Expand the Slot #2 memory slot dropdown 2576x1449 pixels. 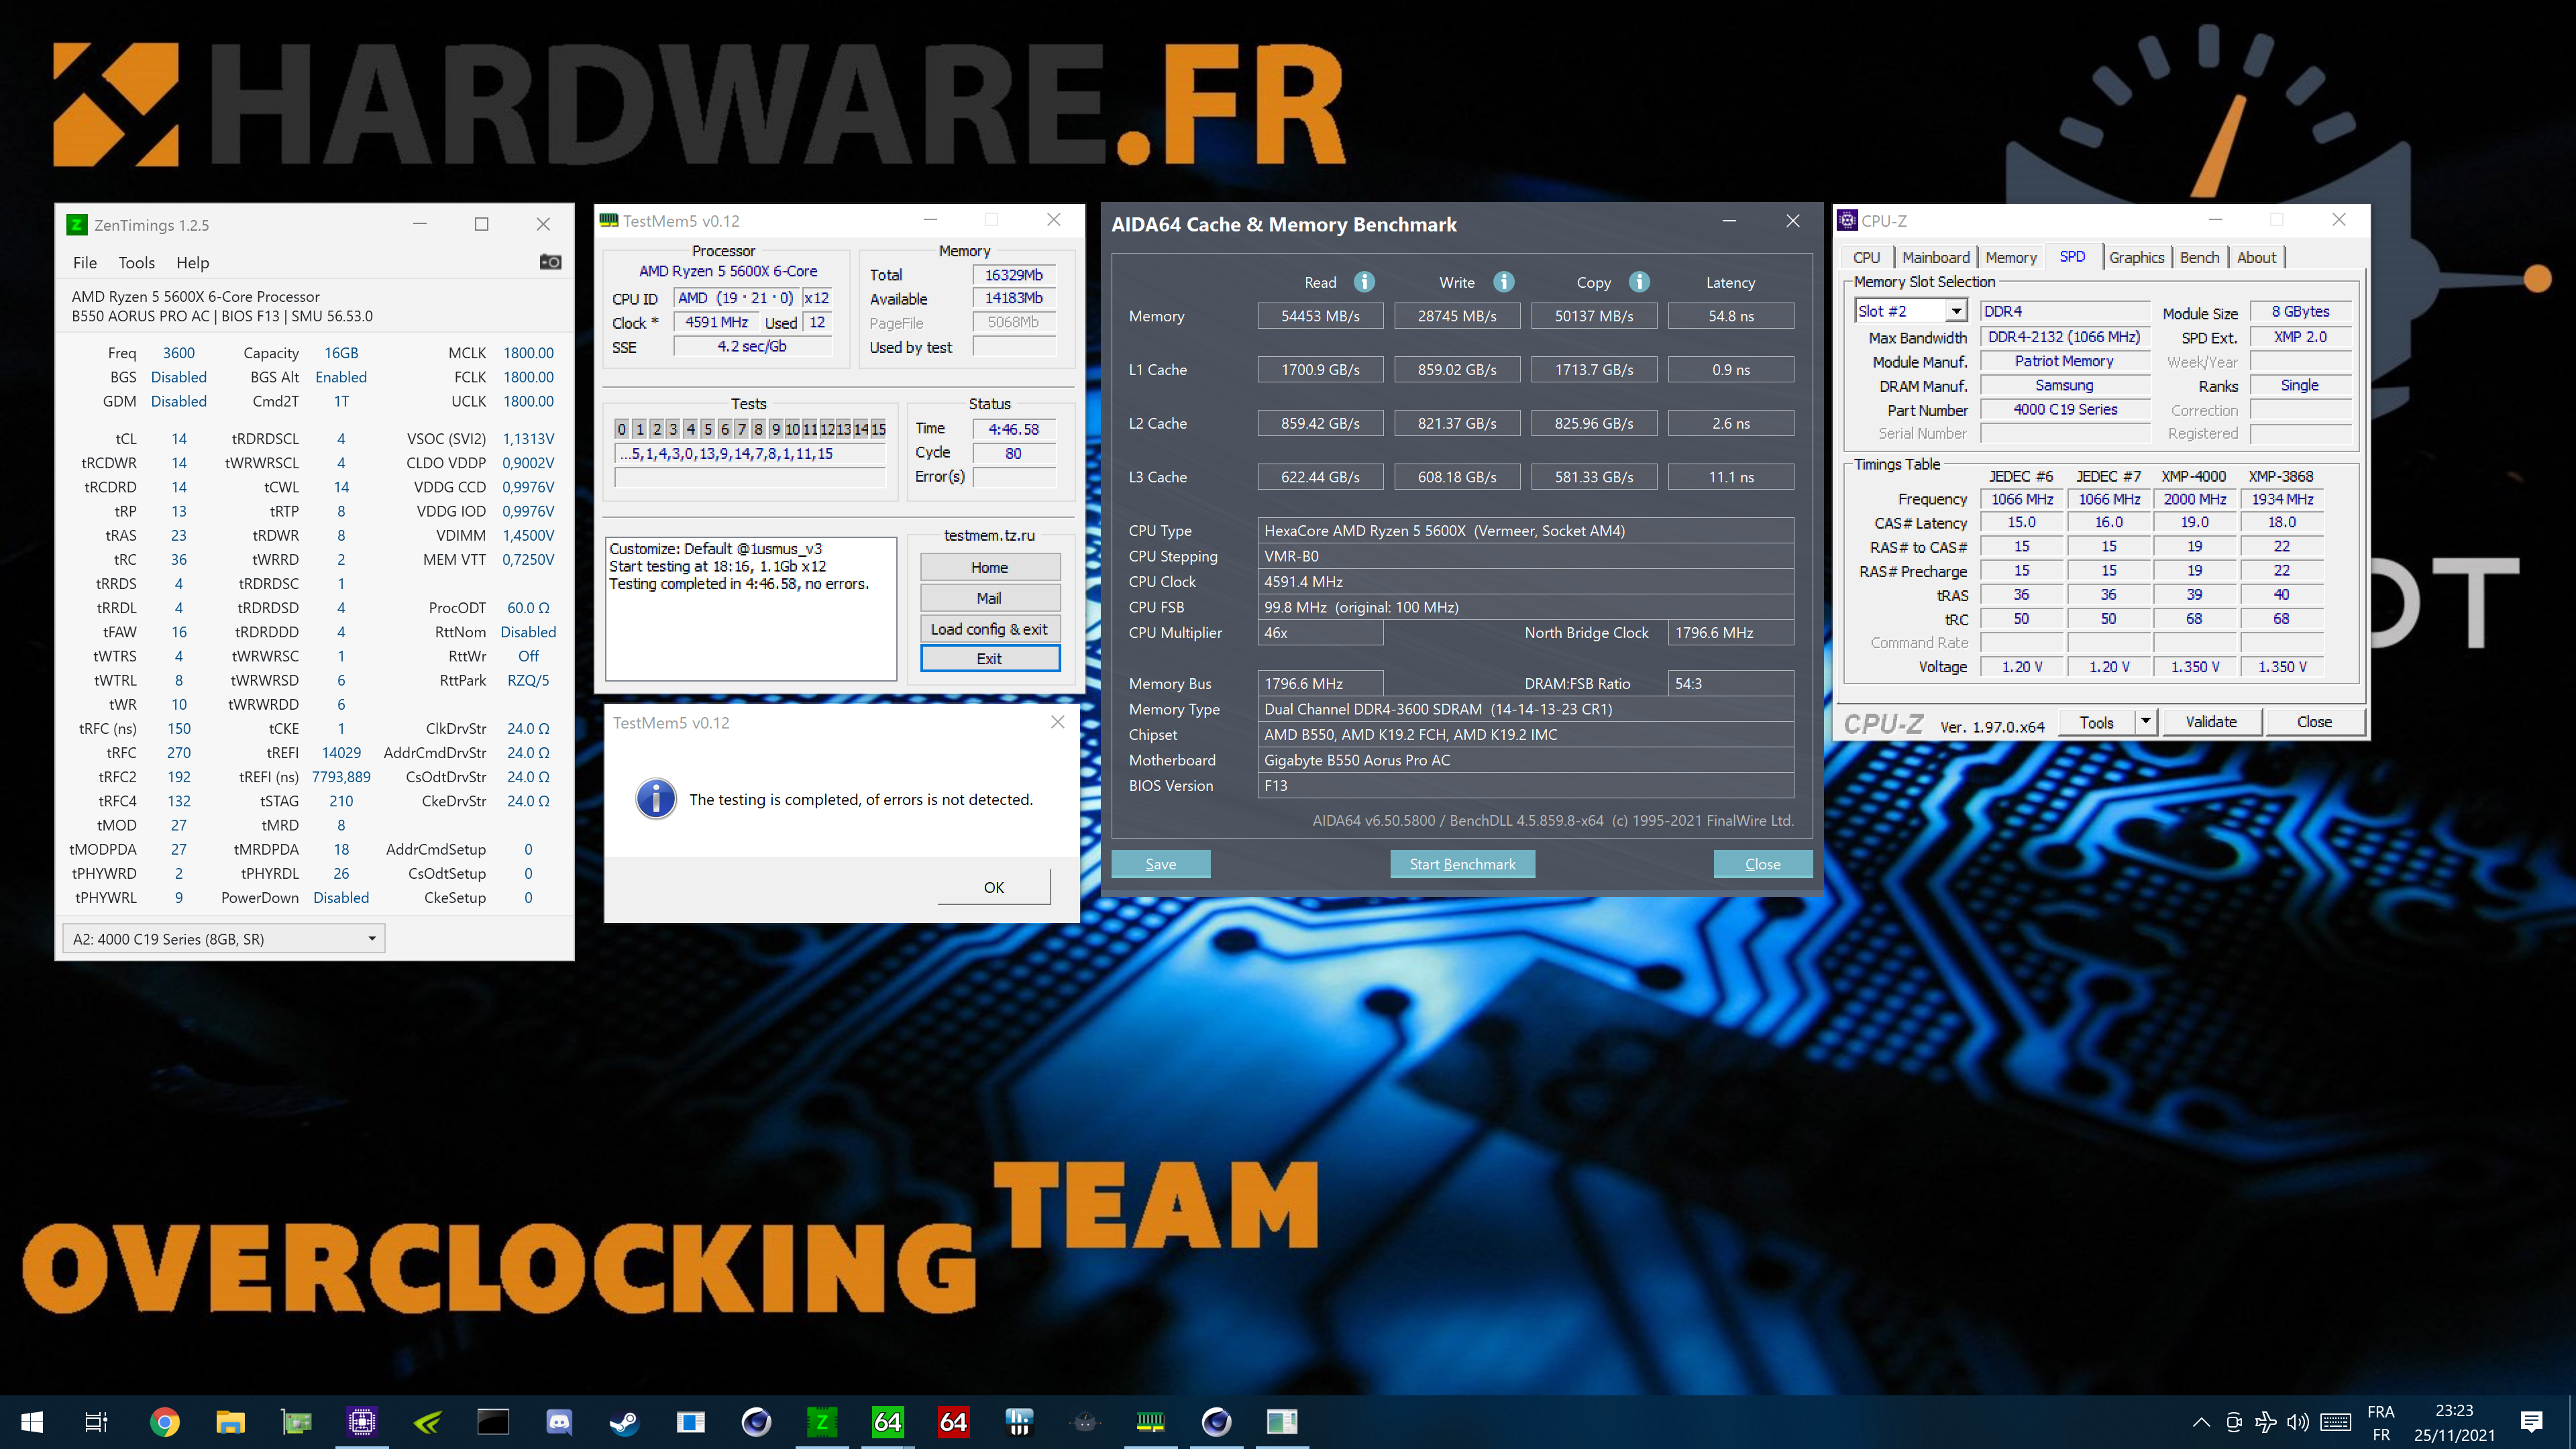coord(1956,311)
